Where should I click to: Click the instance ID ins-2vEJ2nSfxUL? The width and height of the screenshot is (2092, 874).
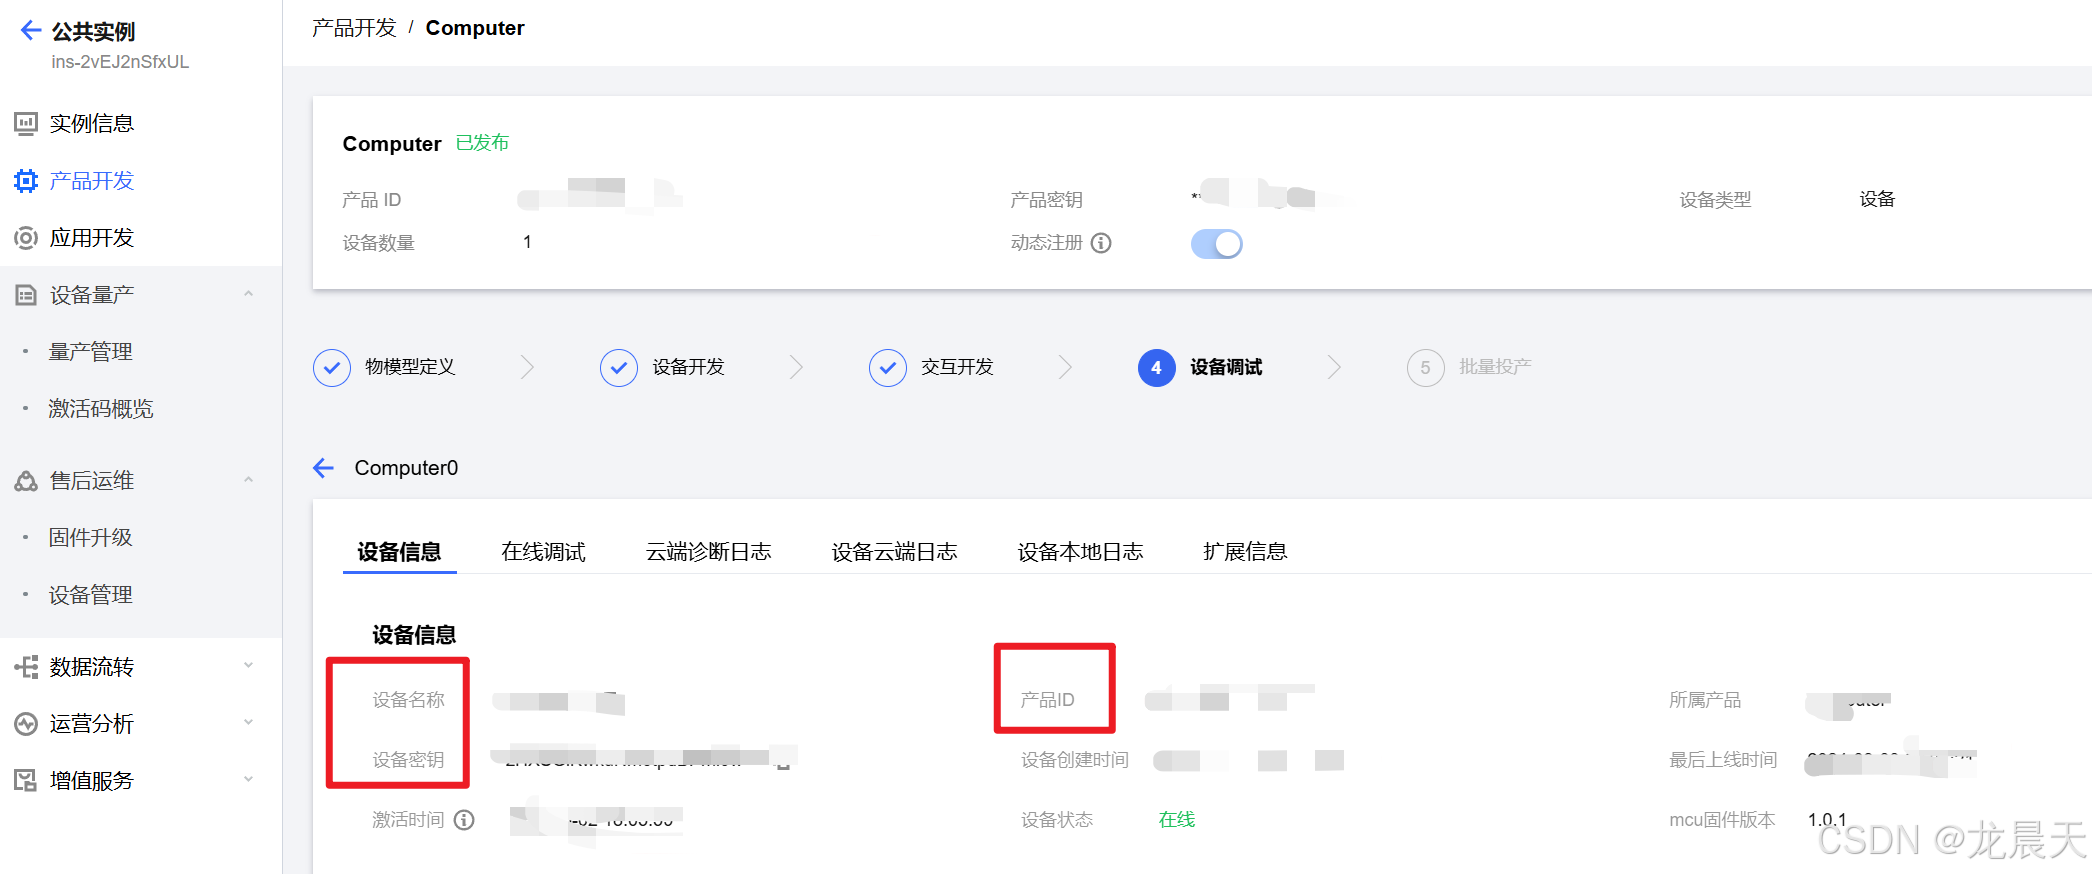point(120,62)
